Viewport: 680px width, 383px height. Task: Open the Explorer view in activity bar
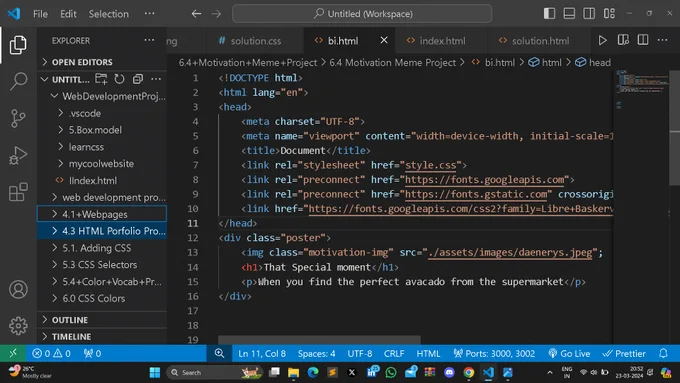[x=18, y=45]
